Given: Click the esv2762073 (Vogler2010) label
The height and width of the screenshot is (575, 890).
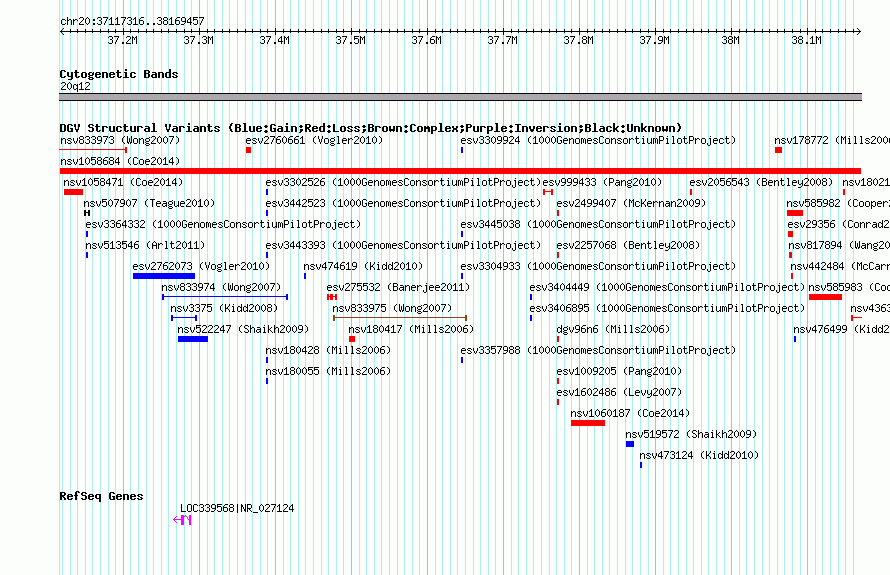Looking at the screenshot, I should [x=201, y=266].
